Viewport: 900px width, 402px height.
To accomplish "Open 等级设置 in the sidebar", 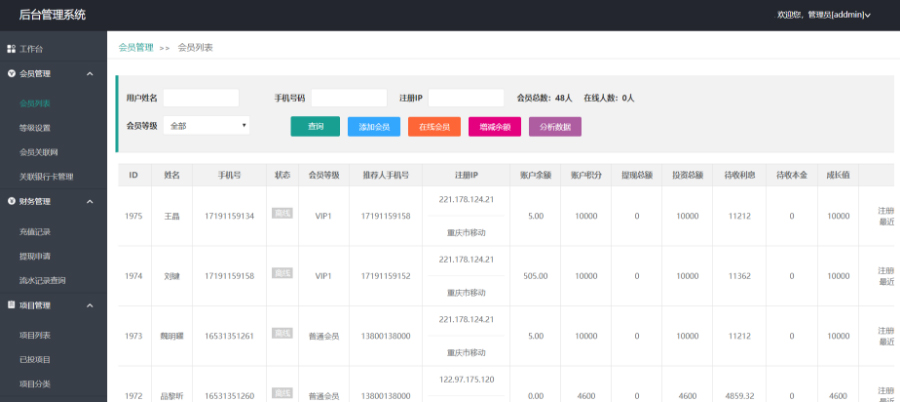I will (x=35, y=128).
